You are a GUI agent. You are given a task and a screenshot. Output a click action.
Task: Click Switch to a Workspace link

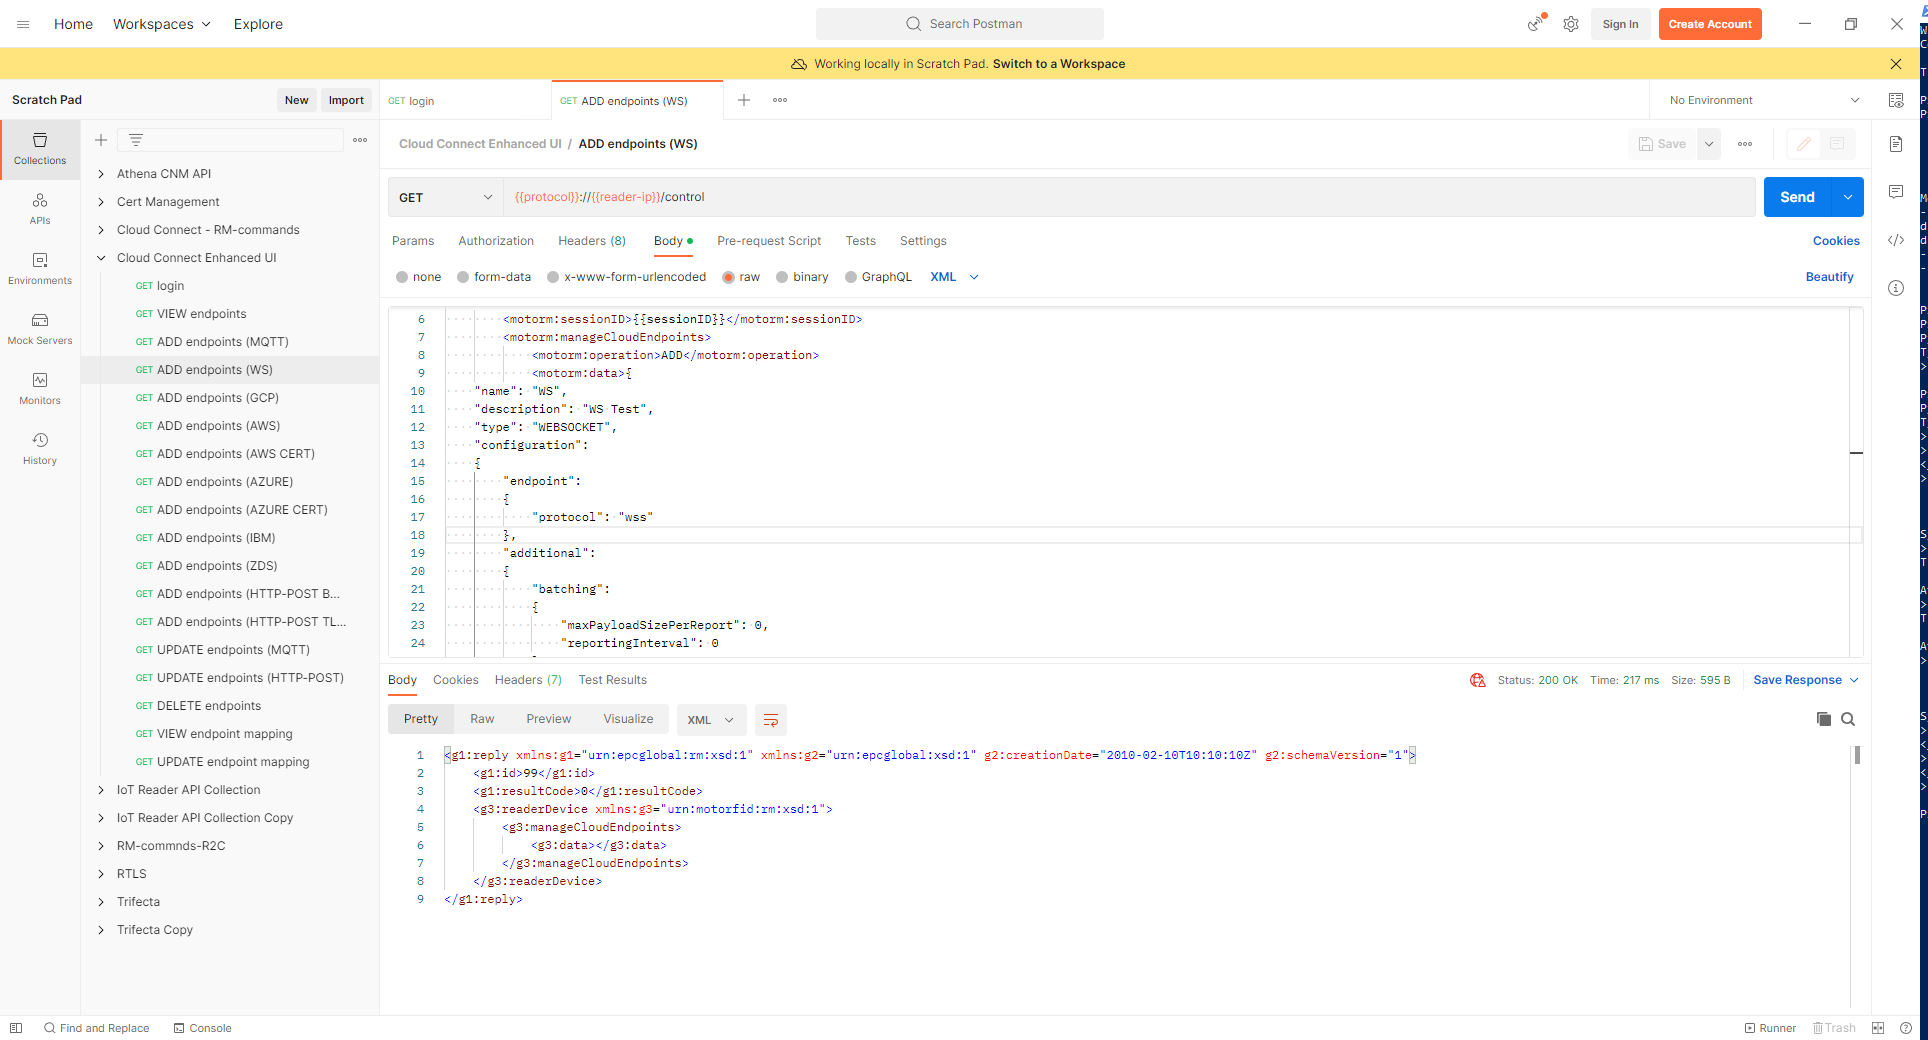pos(1059,64)
